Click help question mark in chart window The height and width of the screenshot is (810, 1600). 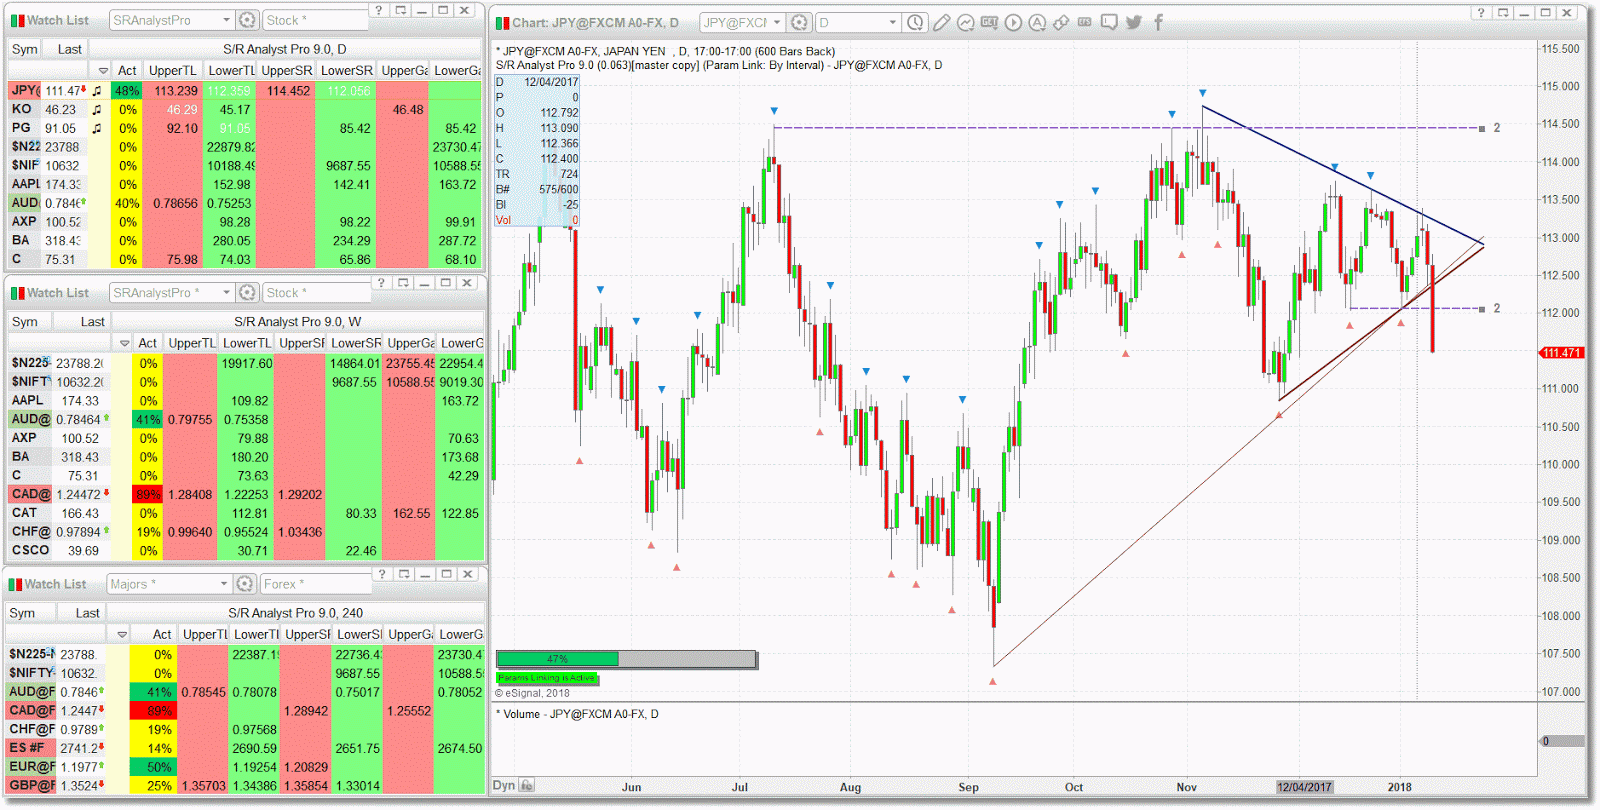coord(1481,12)
